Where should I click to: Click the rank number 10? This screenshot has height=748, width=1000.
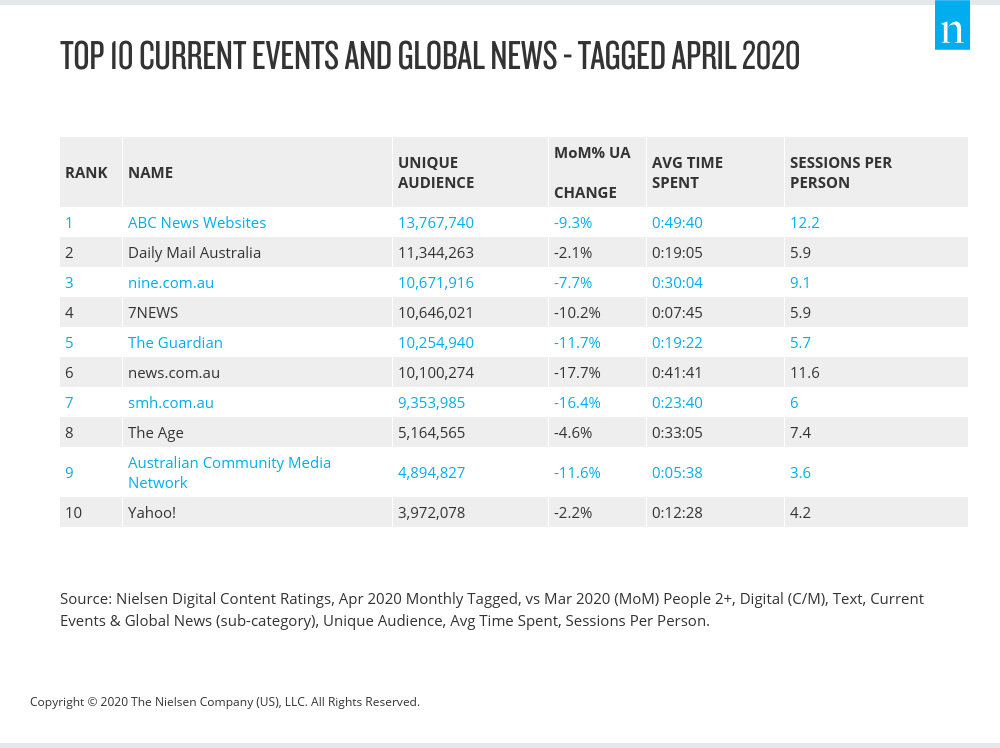(73, 513)
